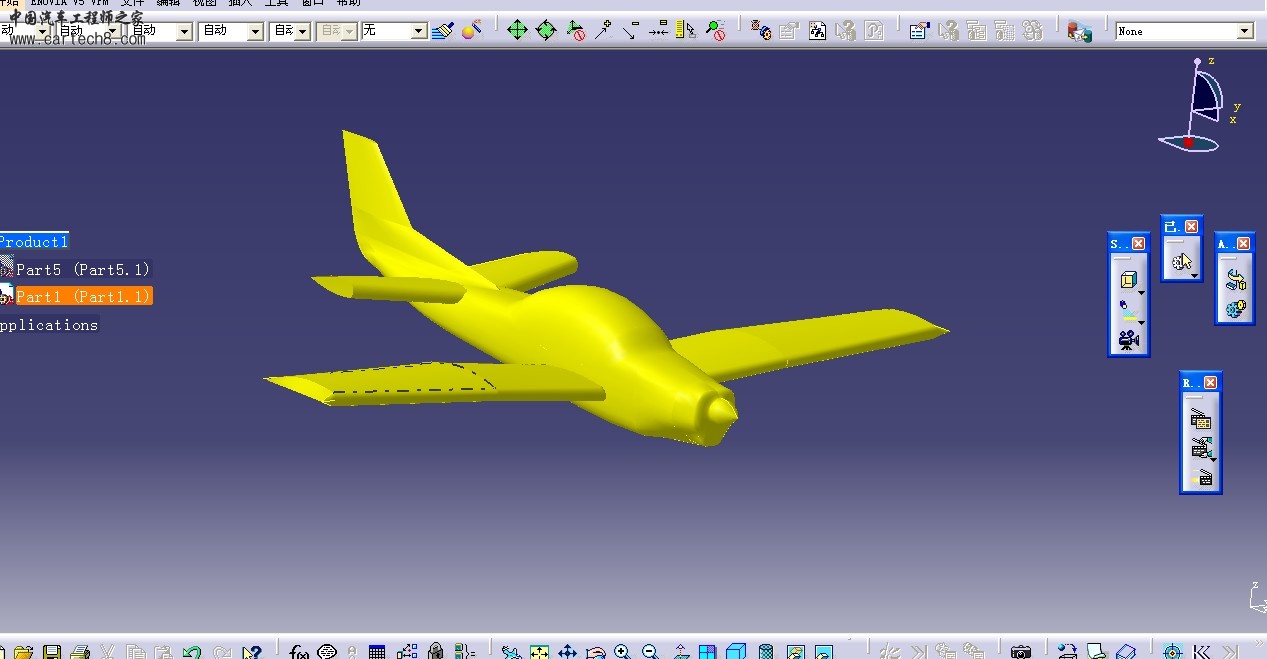The height and width of the screenshot is (659, 1267).
Task: Click the Design Table grid icon
Action: 377,652
